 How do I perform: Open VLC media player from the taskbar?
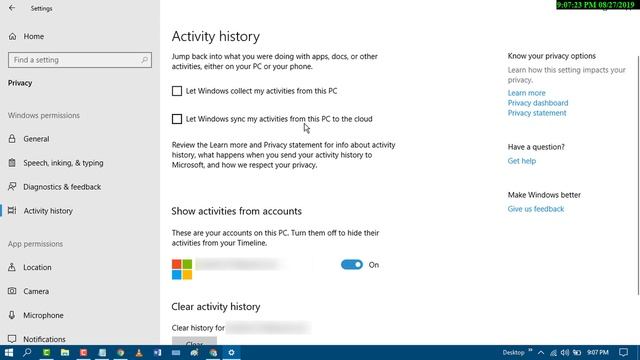click(139, 353)
